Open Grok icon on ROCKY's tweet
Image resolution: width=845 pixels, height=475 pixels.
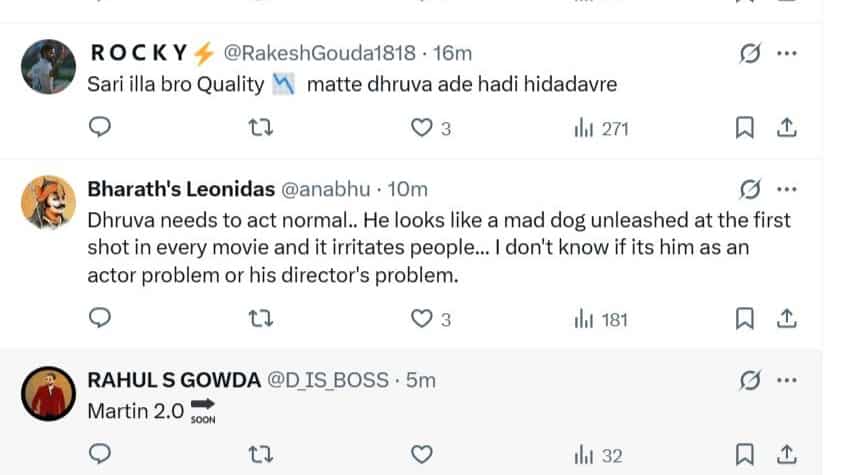point(749,53)
